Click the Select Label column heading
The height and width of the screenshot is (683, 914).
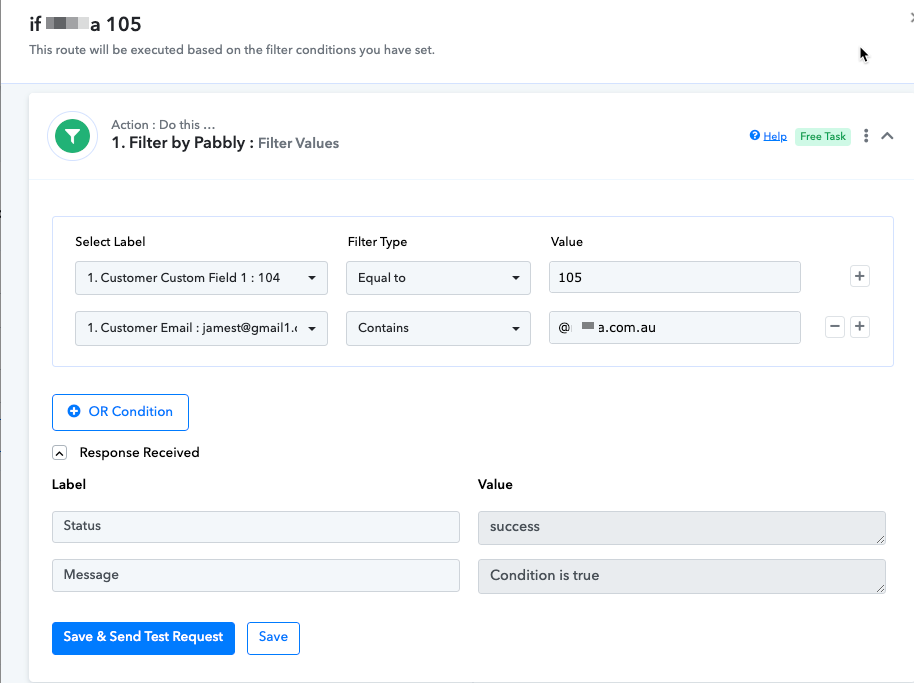point(110,242)
